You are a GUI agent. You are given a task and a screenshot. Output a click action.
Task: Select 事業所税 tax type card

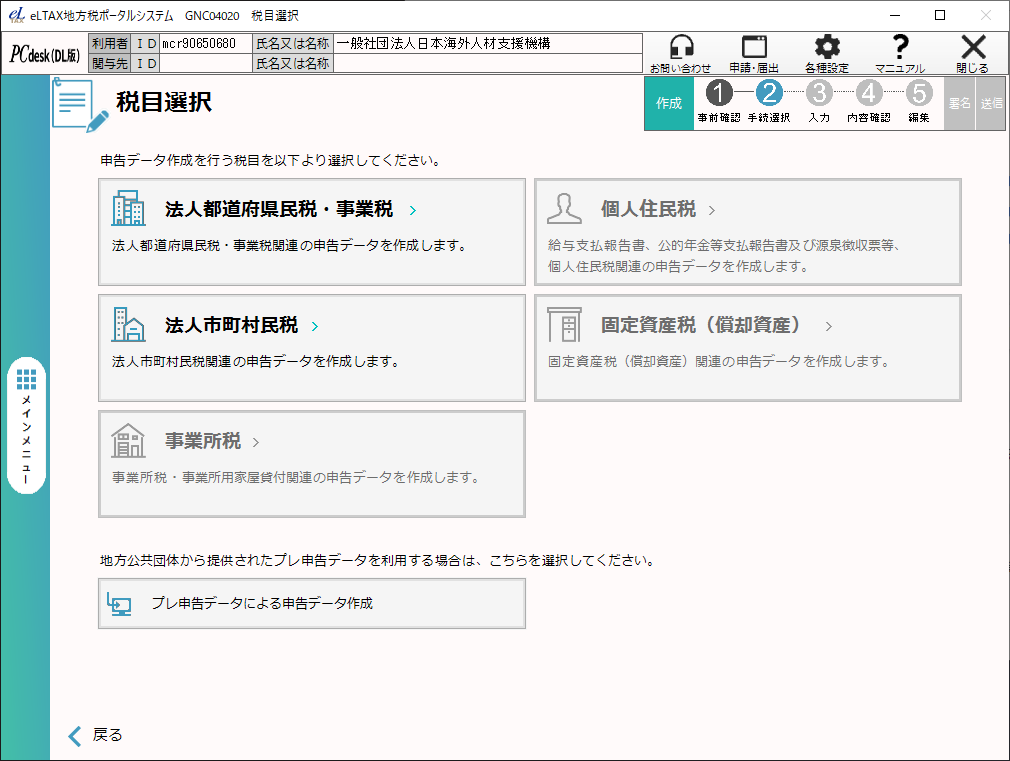(x=312, y=464)
